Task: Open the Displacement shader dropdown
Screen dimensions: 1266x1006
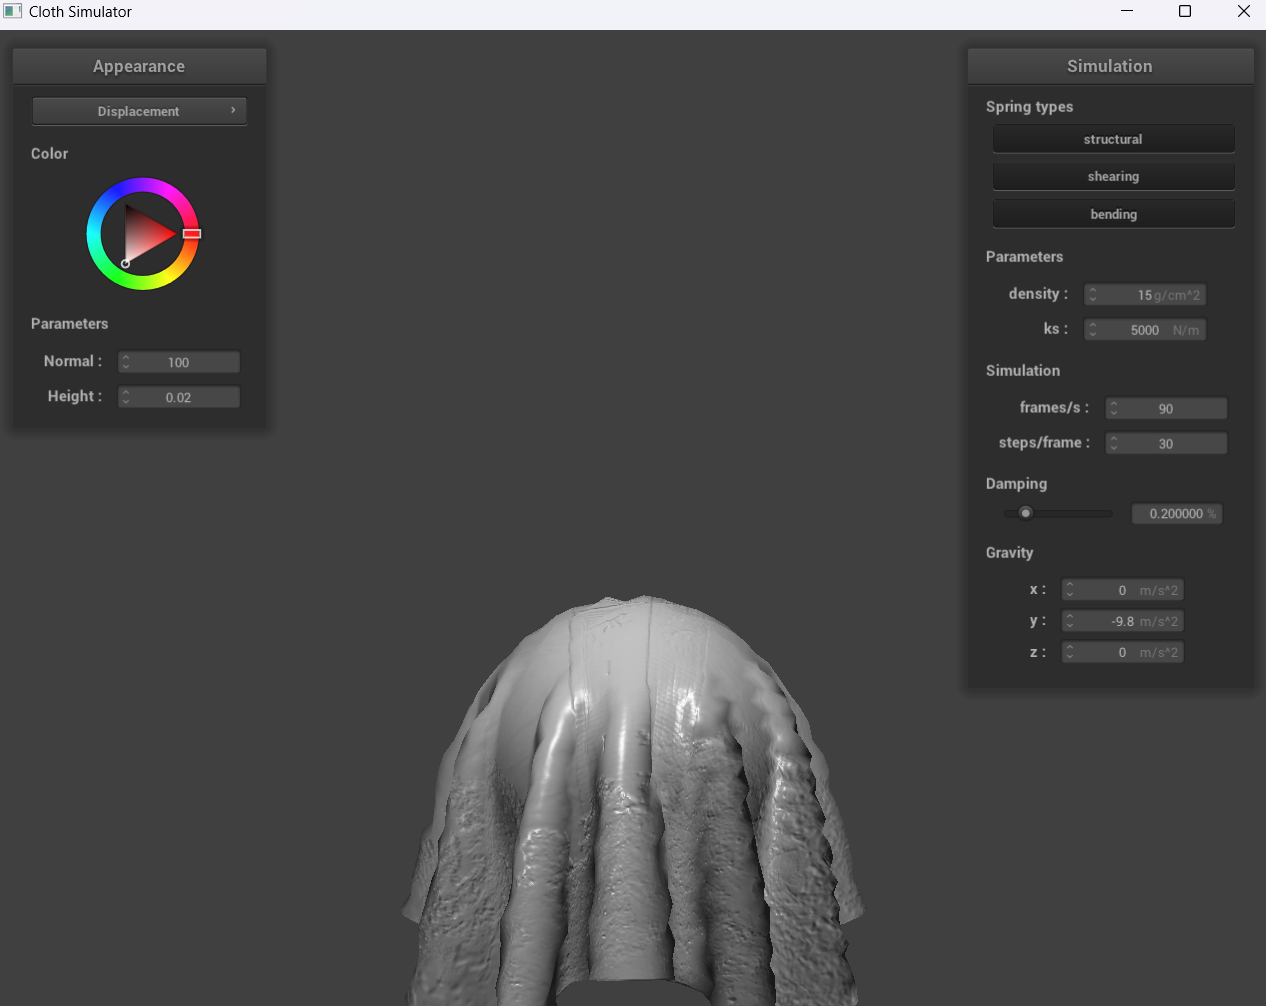Action: [x=139, y=111]
